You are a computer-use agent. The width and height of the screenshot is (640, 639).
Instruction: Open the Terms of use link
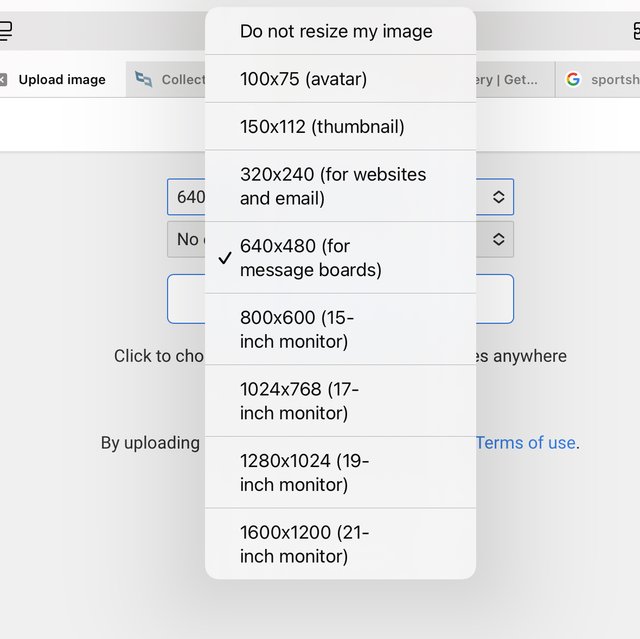526,442
